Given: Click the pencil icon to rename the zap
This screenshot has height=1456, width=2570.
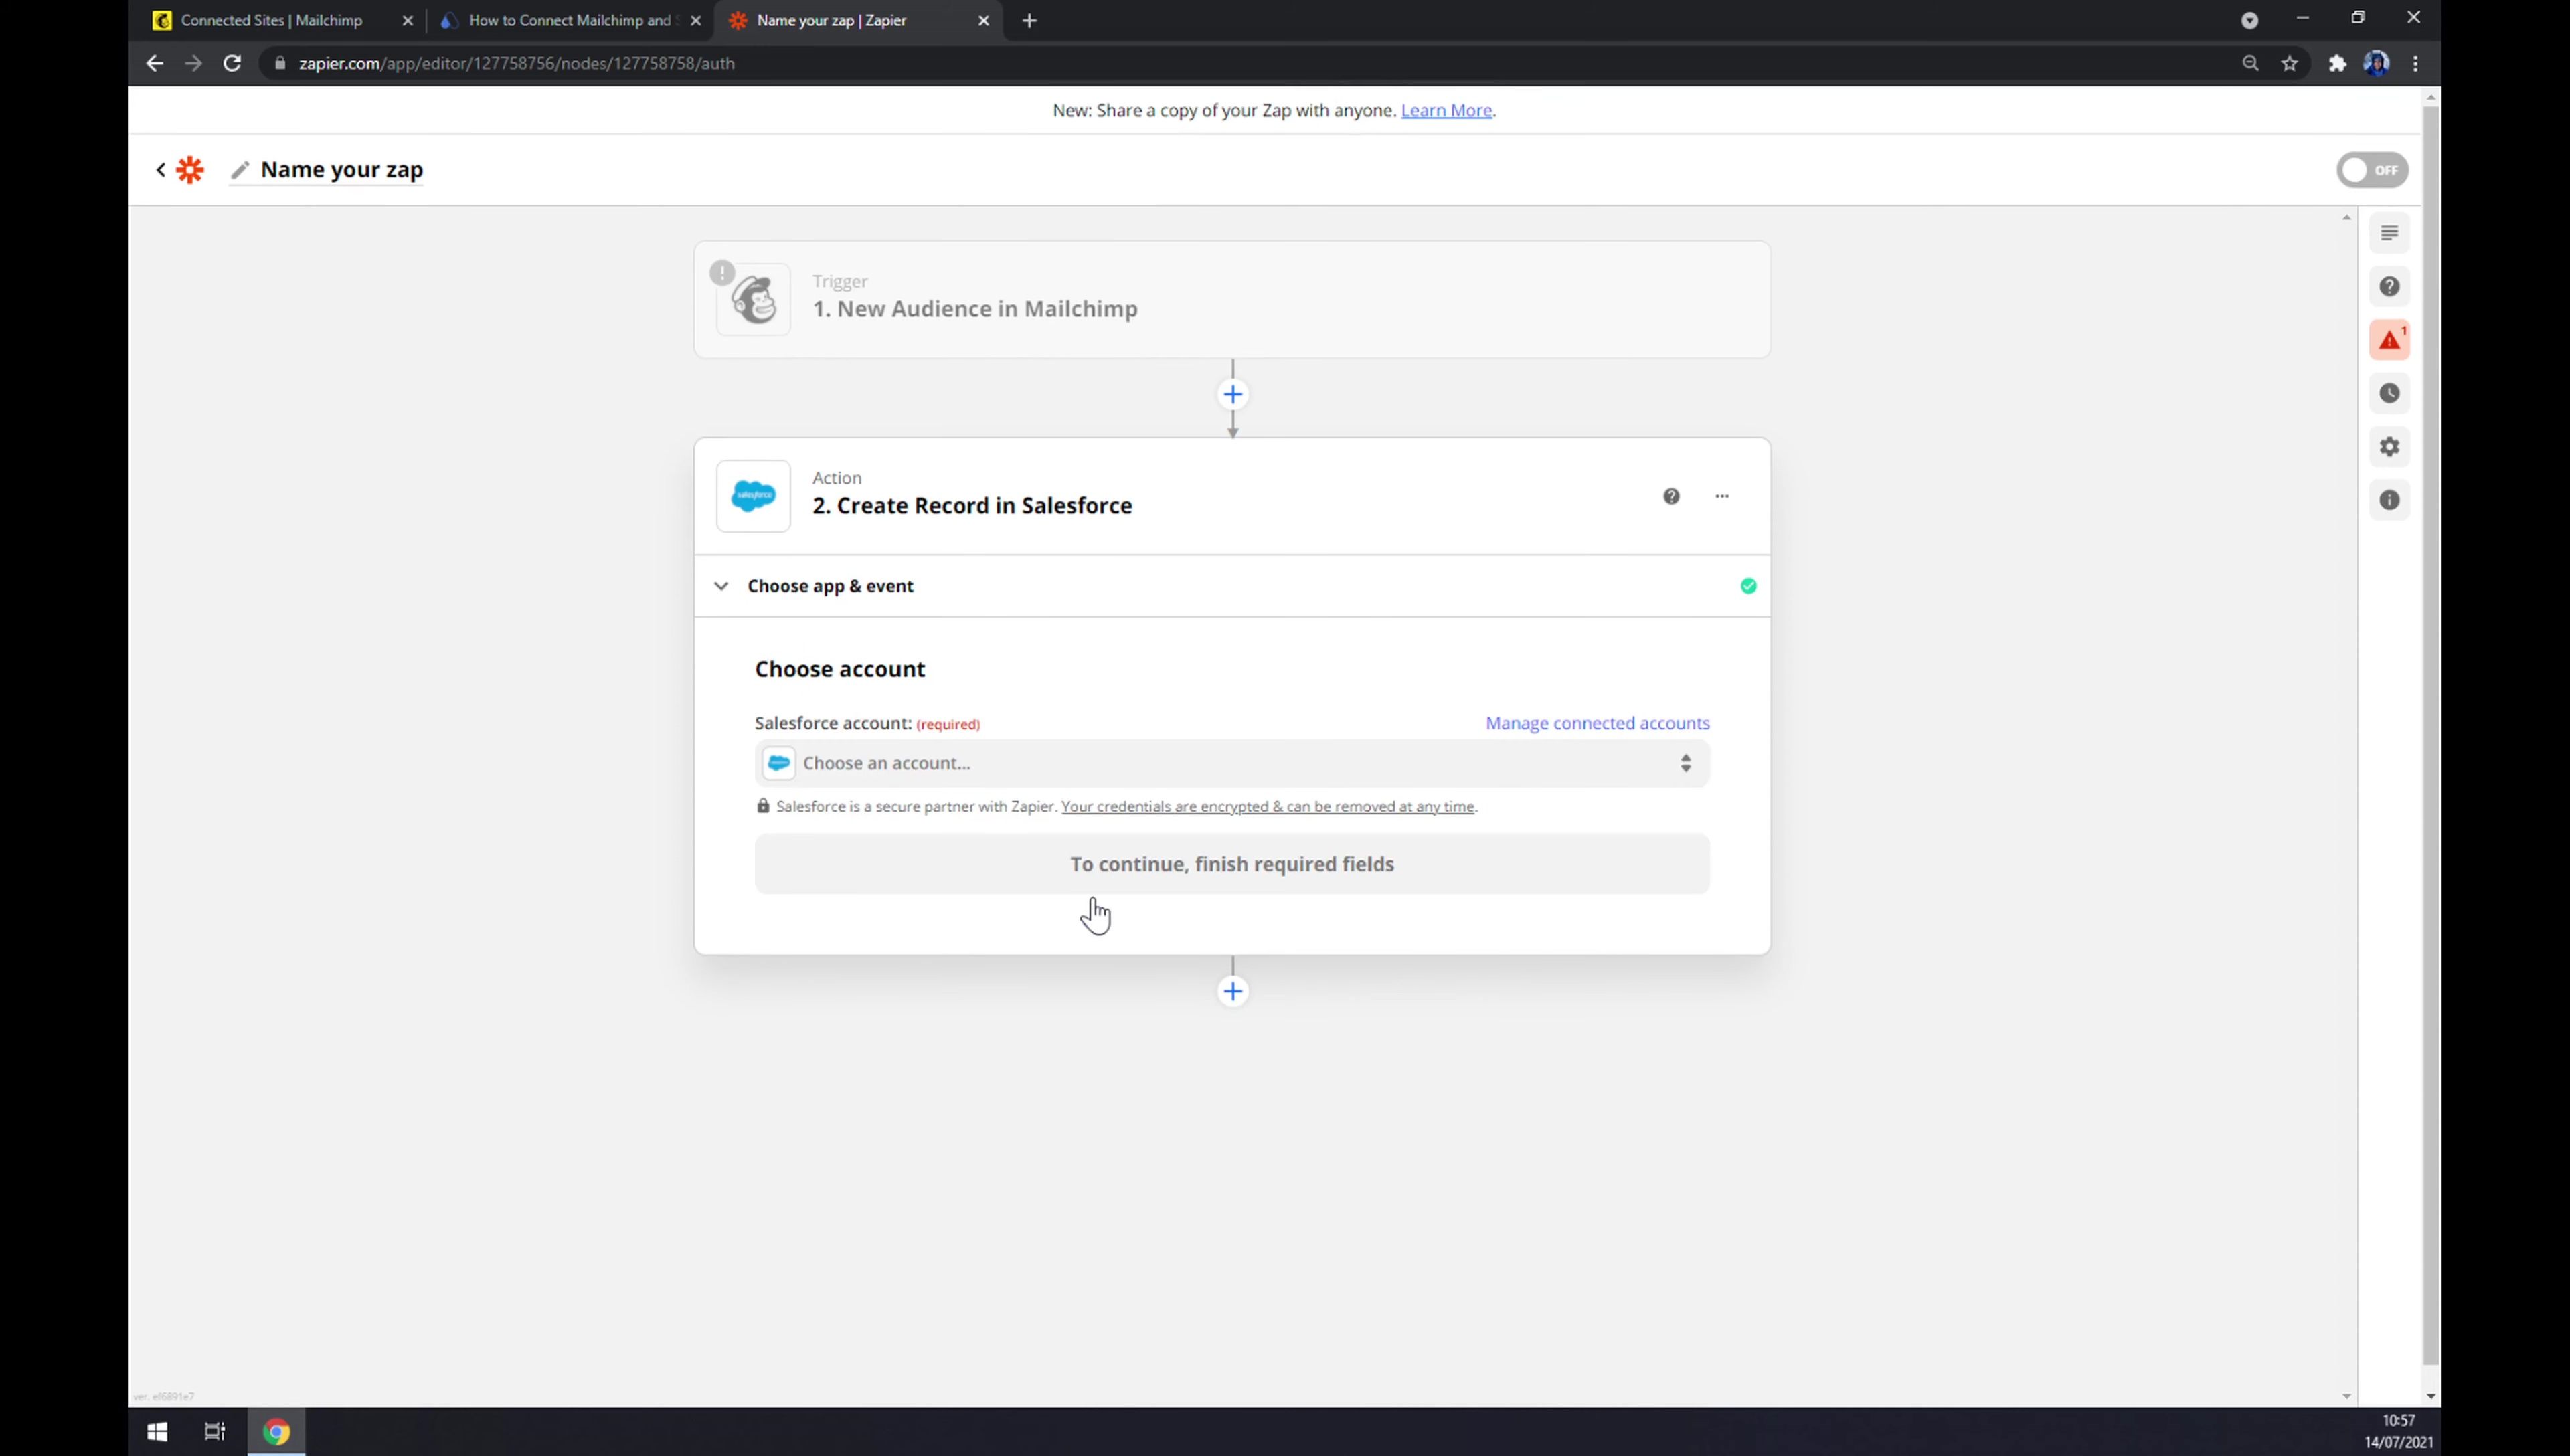Looking at the screenshot, I should coord(239,170).
